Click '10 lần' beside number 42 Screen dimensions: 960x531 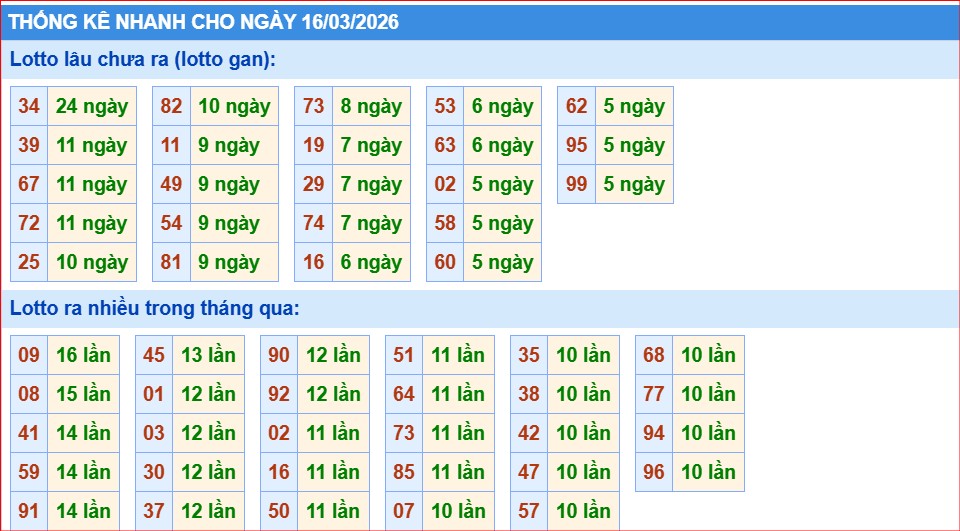pos(583,433)
